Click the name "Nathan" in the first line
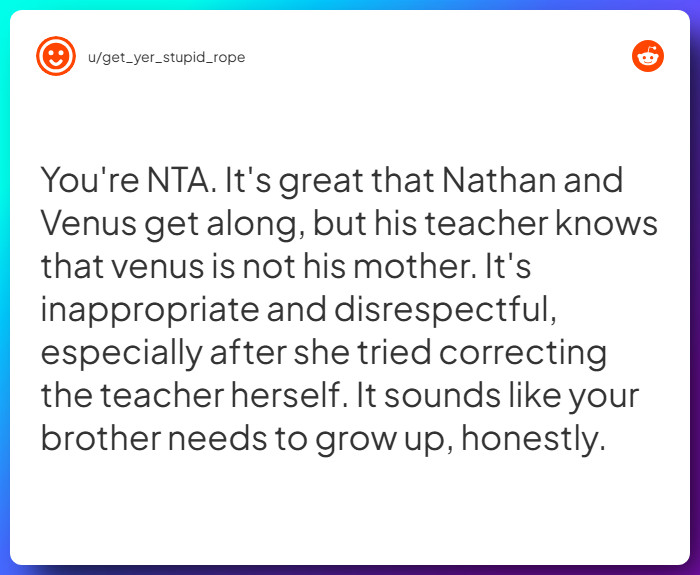700x575 pixels. click(500, 180)
